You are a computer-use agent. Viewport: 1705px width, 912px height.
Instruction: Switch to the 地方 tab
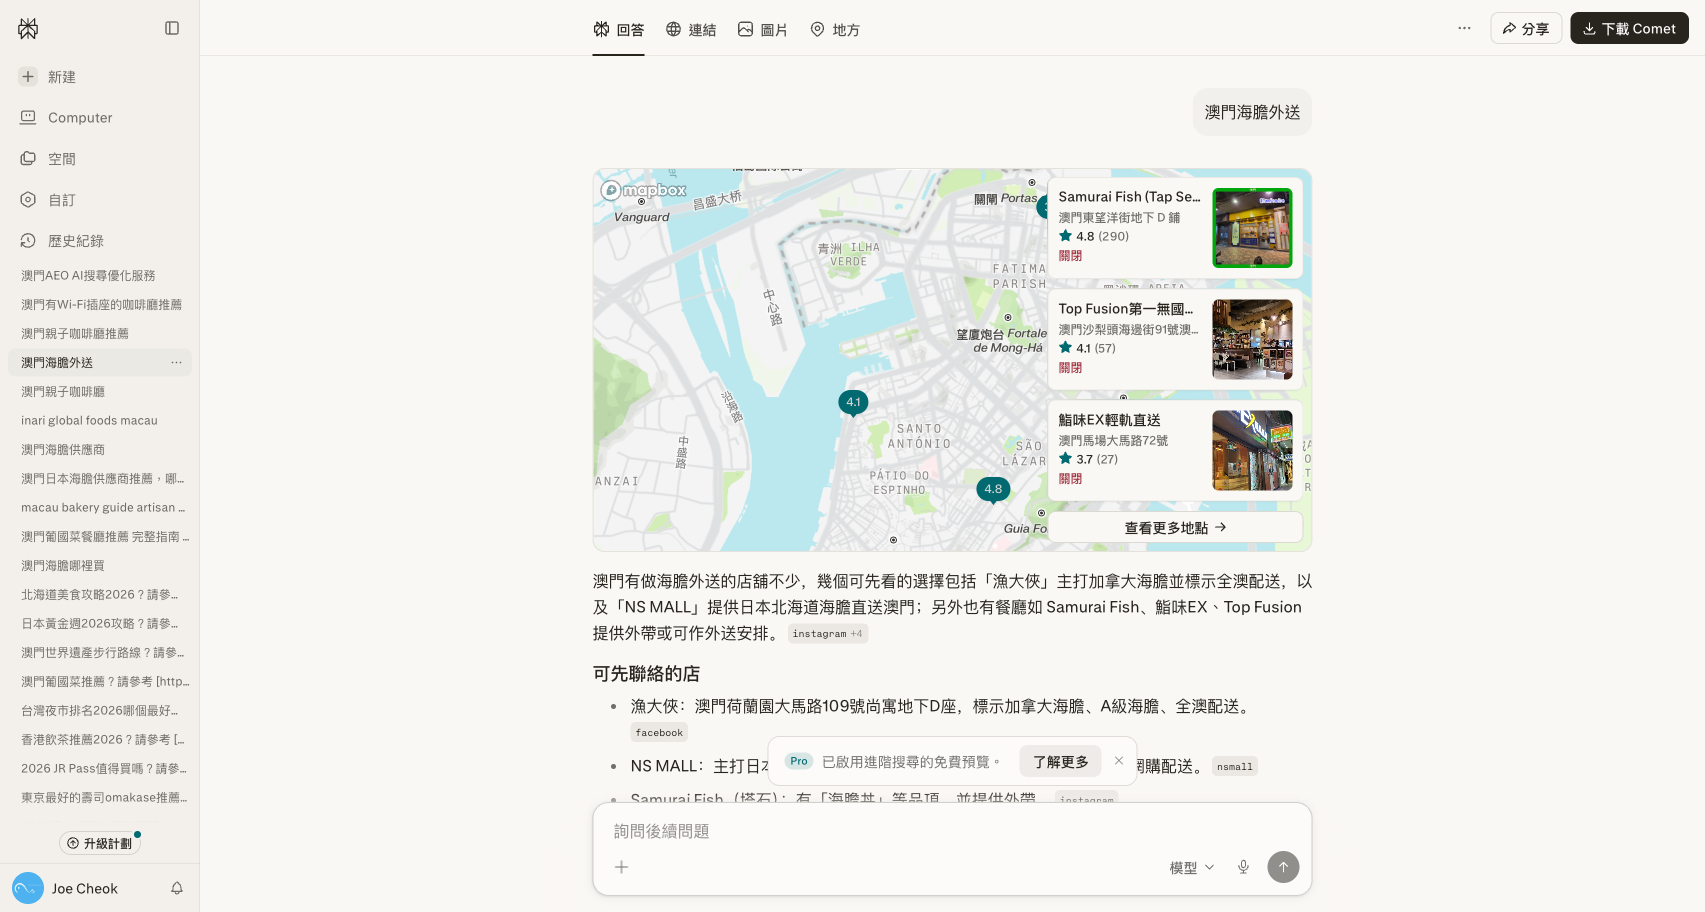click(x=835, y=29)
